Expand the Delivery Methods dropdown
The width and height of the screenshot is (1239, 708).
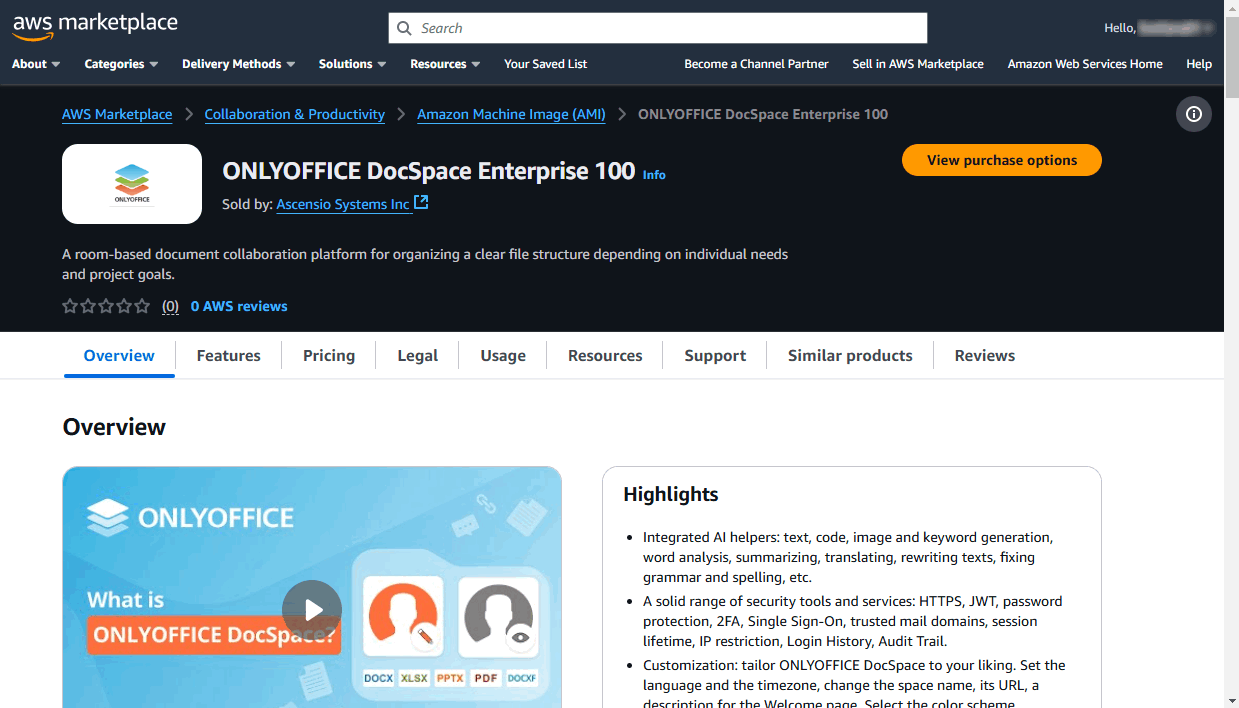coord(238,64)
